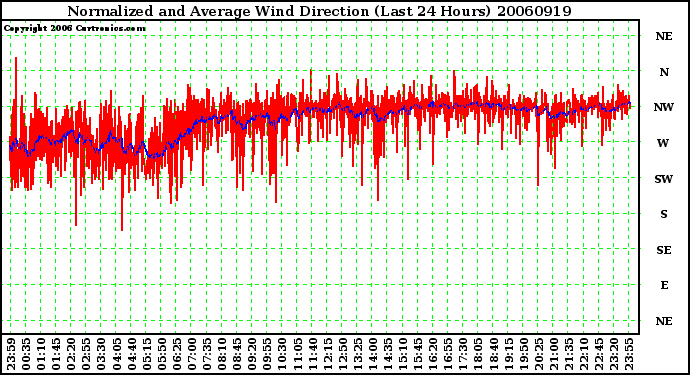Click the '02:55' time axis label
Screen dimensions: 690x375
86,354
